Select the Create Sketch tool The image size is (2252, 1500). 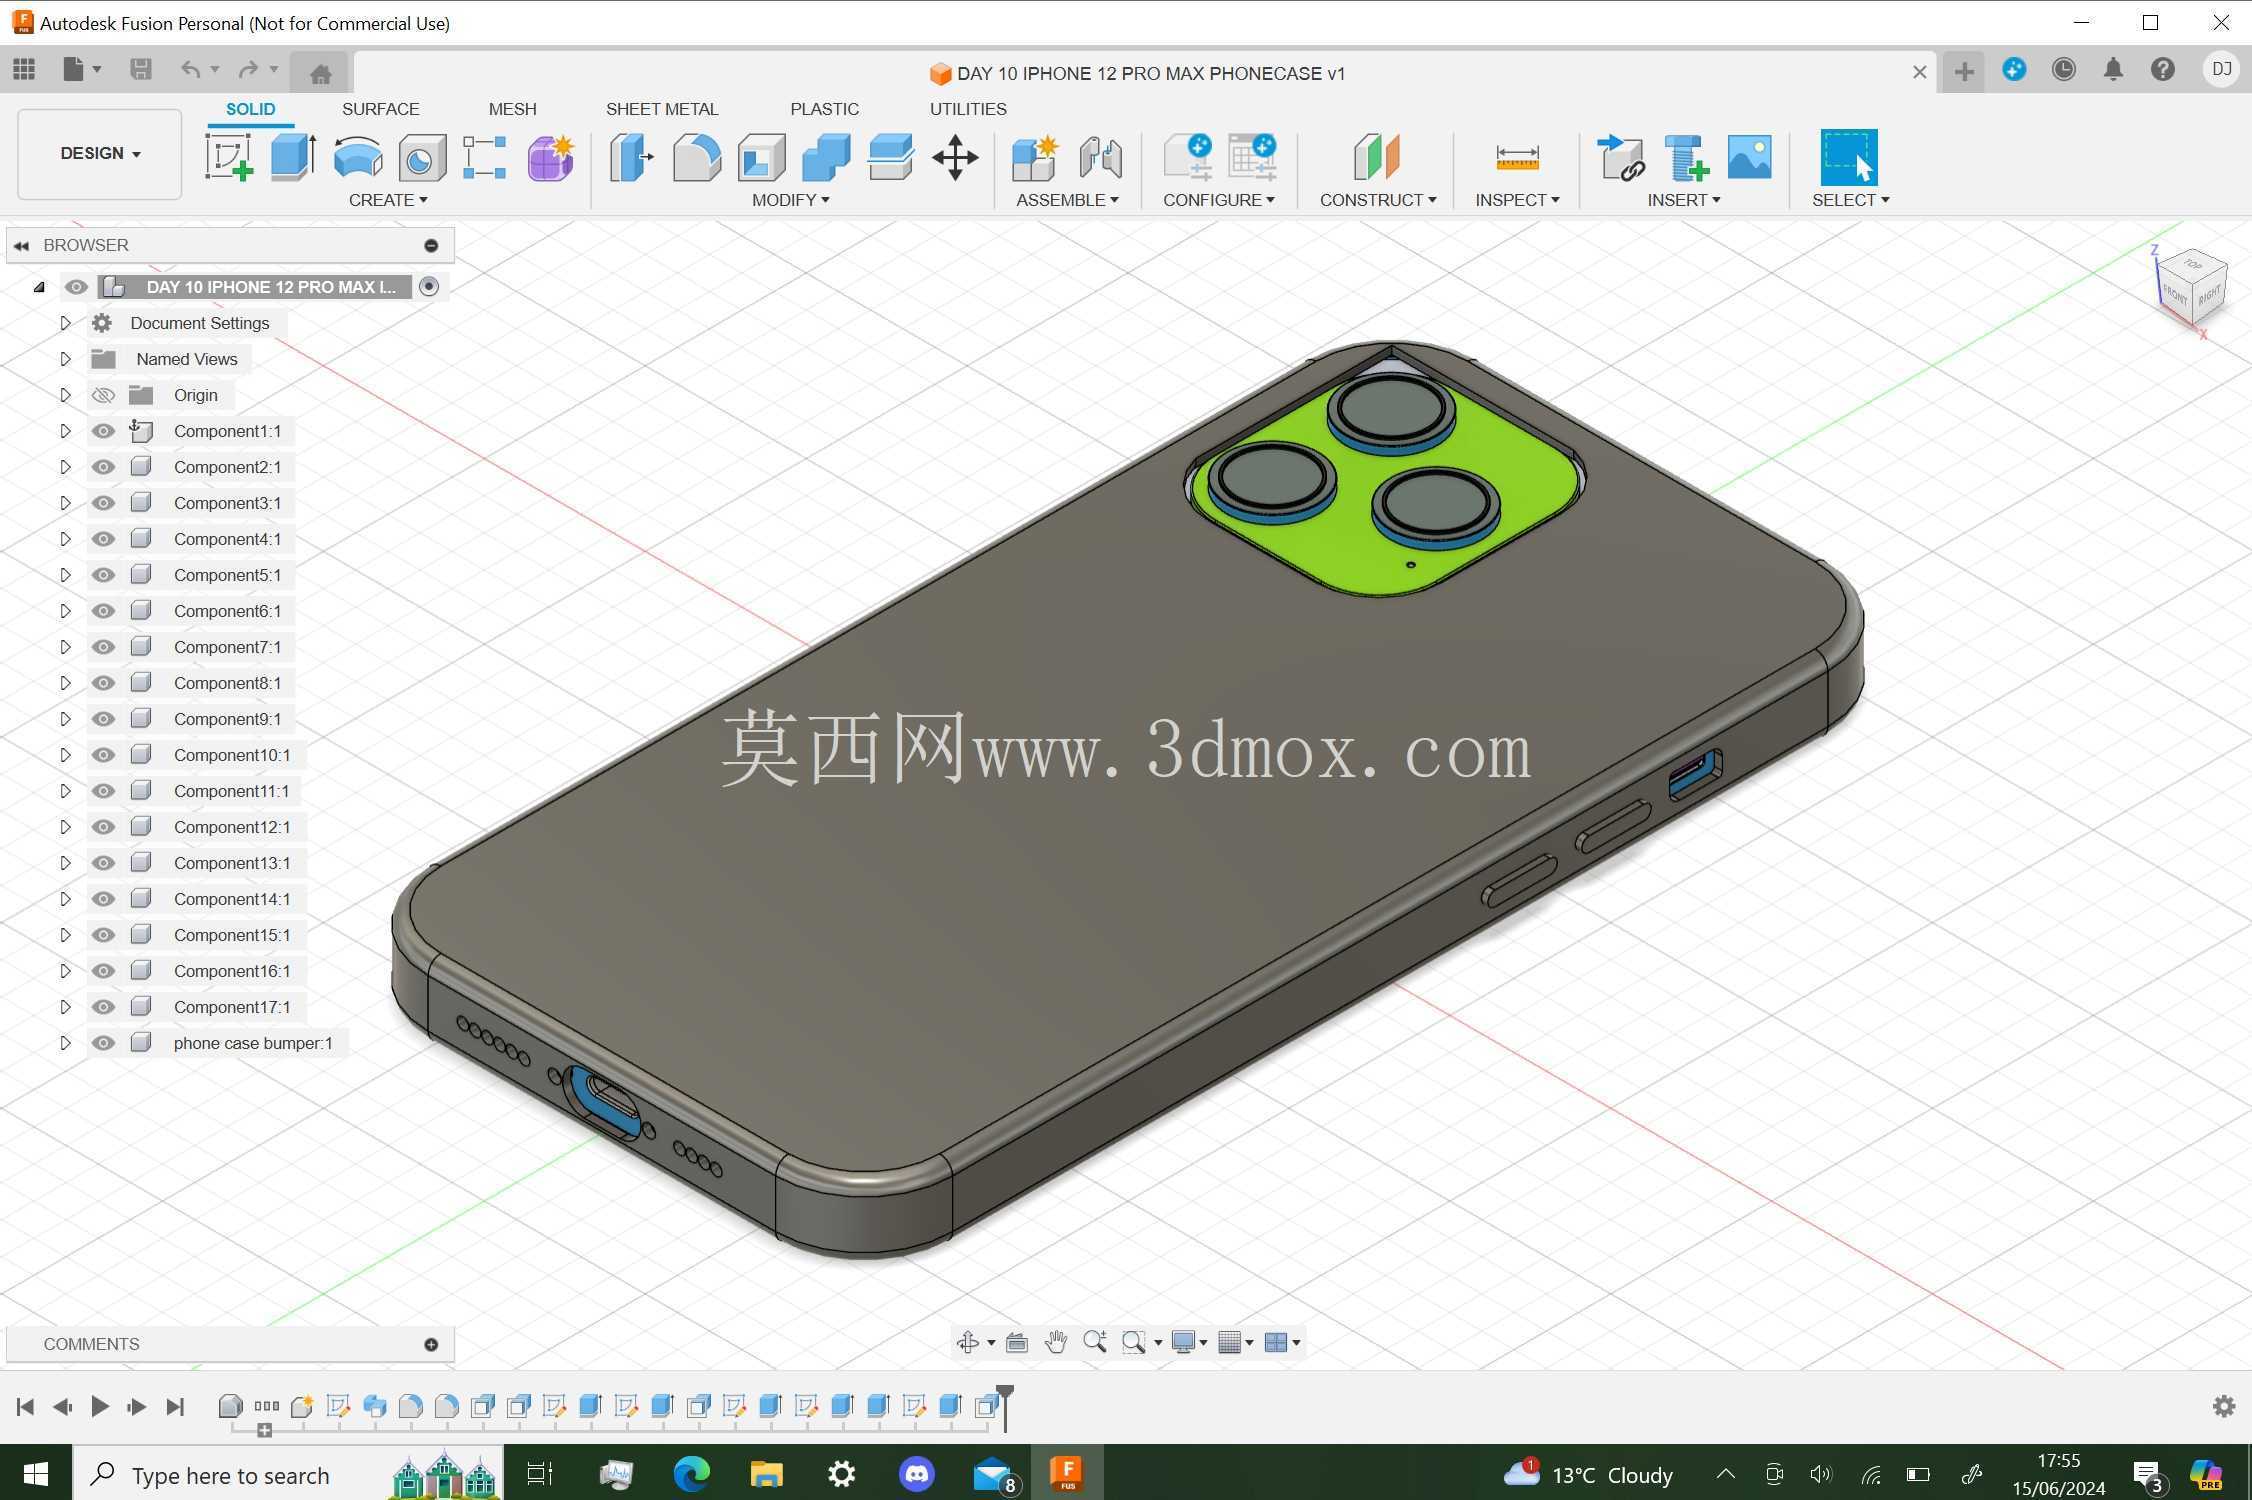pos(229,157)
